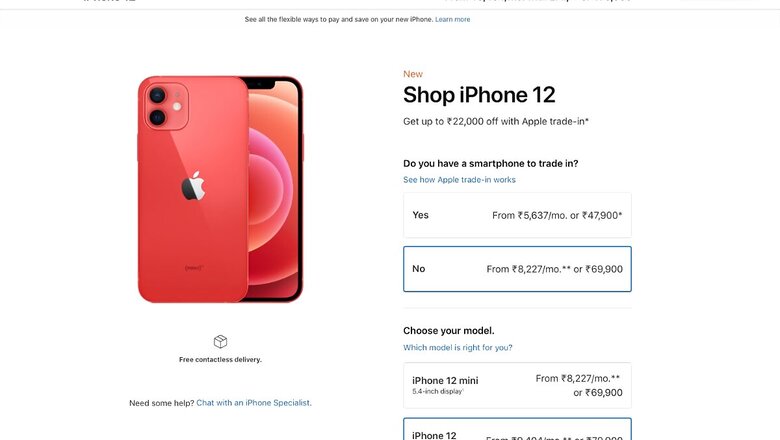Click the ₹22,000 trade-in offer text

(496, 121)
